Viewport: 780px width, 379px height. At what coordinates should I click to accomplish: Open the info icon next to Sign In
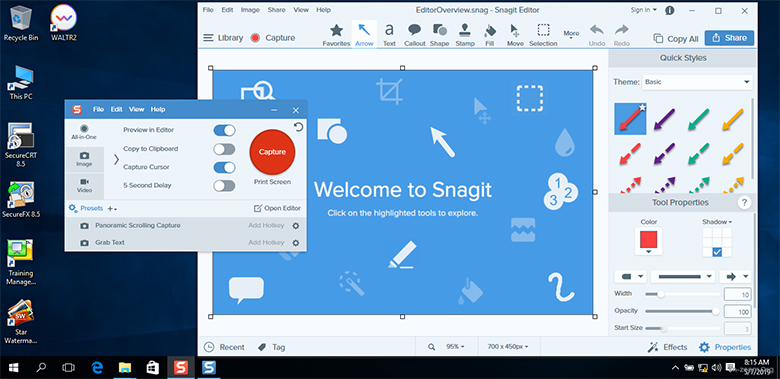pyautogui.click(x=670, y=10)
